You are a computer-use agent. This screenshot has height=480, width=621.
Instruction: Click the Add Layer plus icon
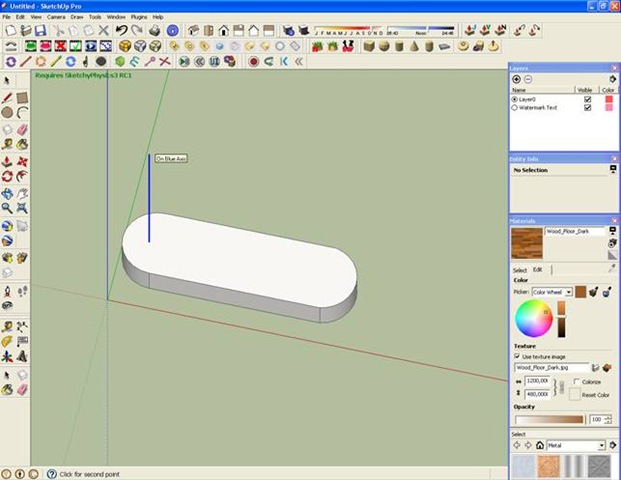[516, 79]
